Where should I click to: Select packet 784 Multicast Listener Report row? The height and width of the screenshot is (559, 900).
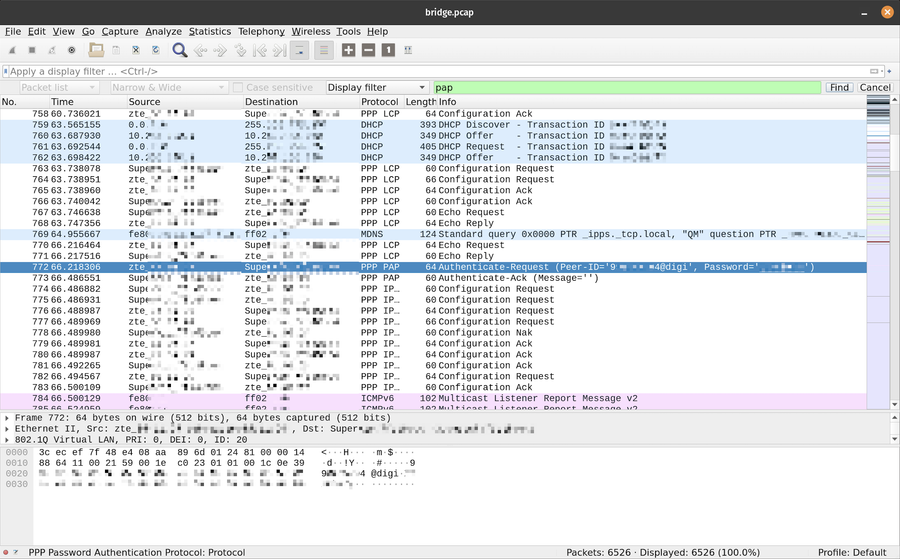click(x=433, y=398)
